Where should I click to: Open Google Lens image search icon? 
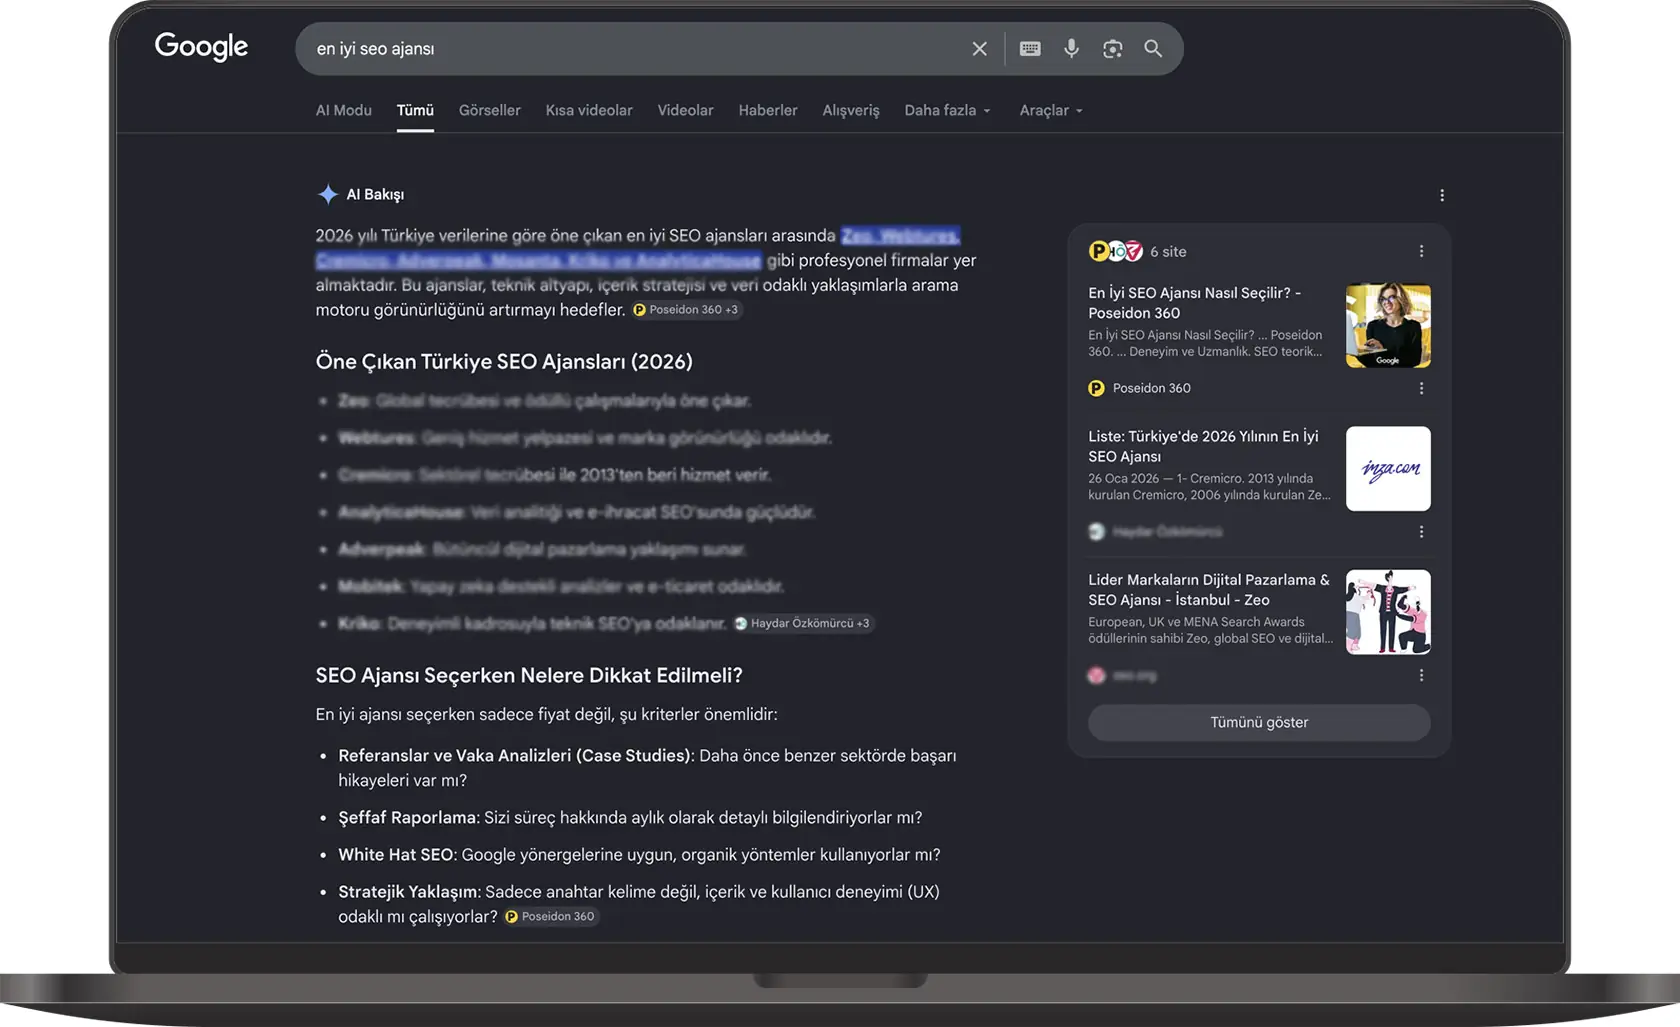pyautogui.click(x=1112, y=49)
